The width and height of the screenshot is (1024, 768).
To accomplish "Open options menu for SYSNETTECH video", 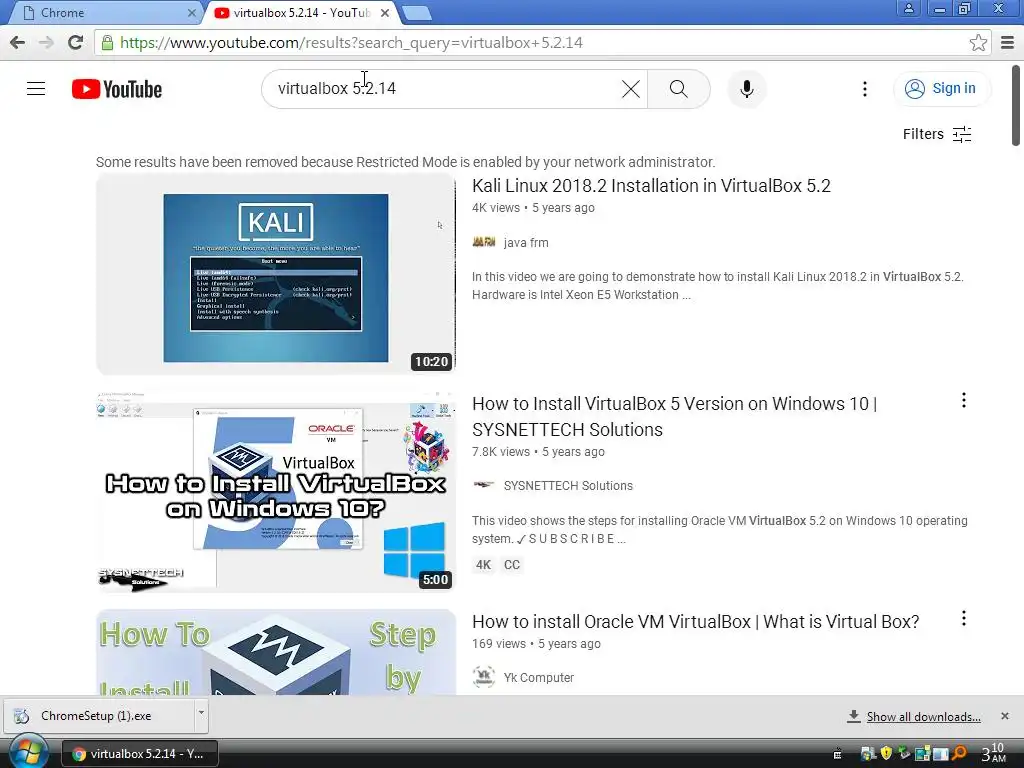I will click(963, 400).
